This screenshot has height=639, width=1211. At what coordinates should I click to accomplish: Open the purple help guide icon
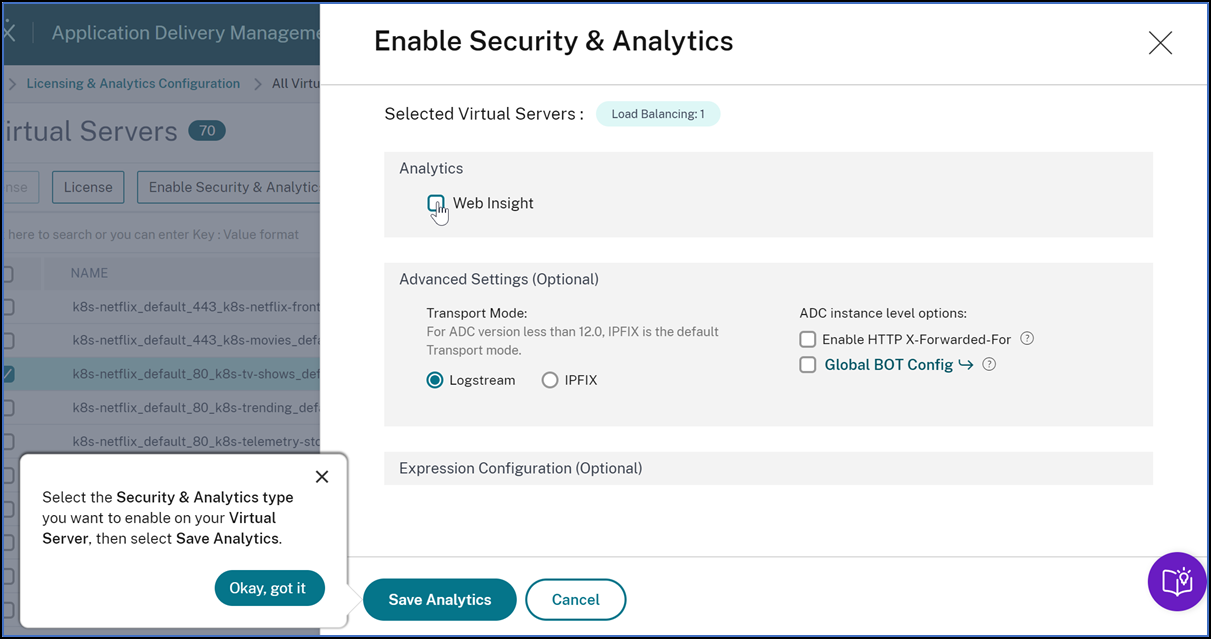pos(1177,581)
